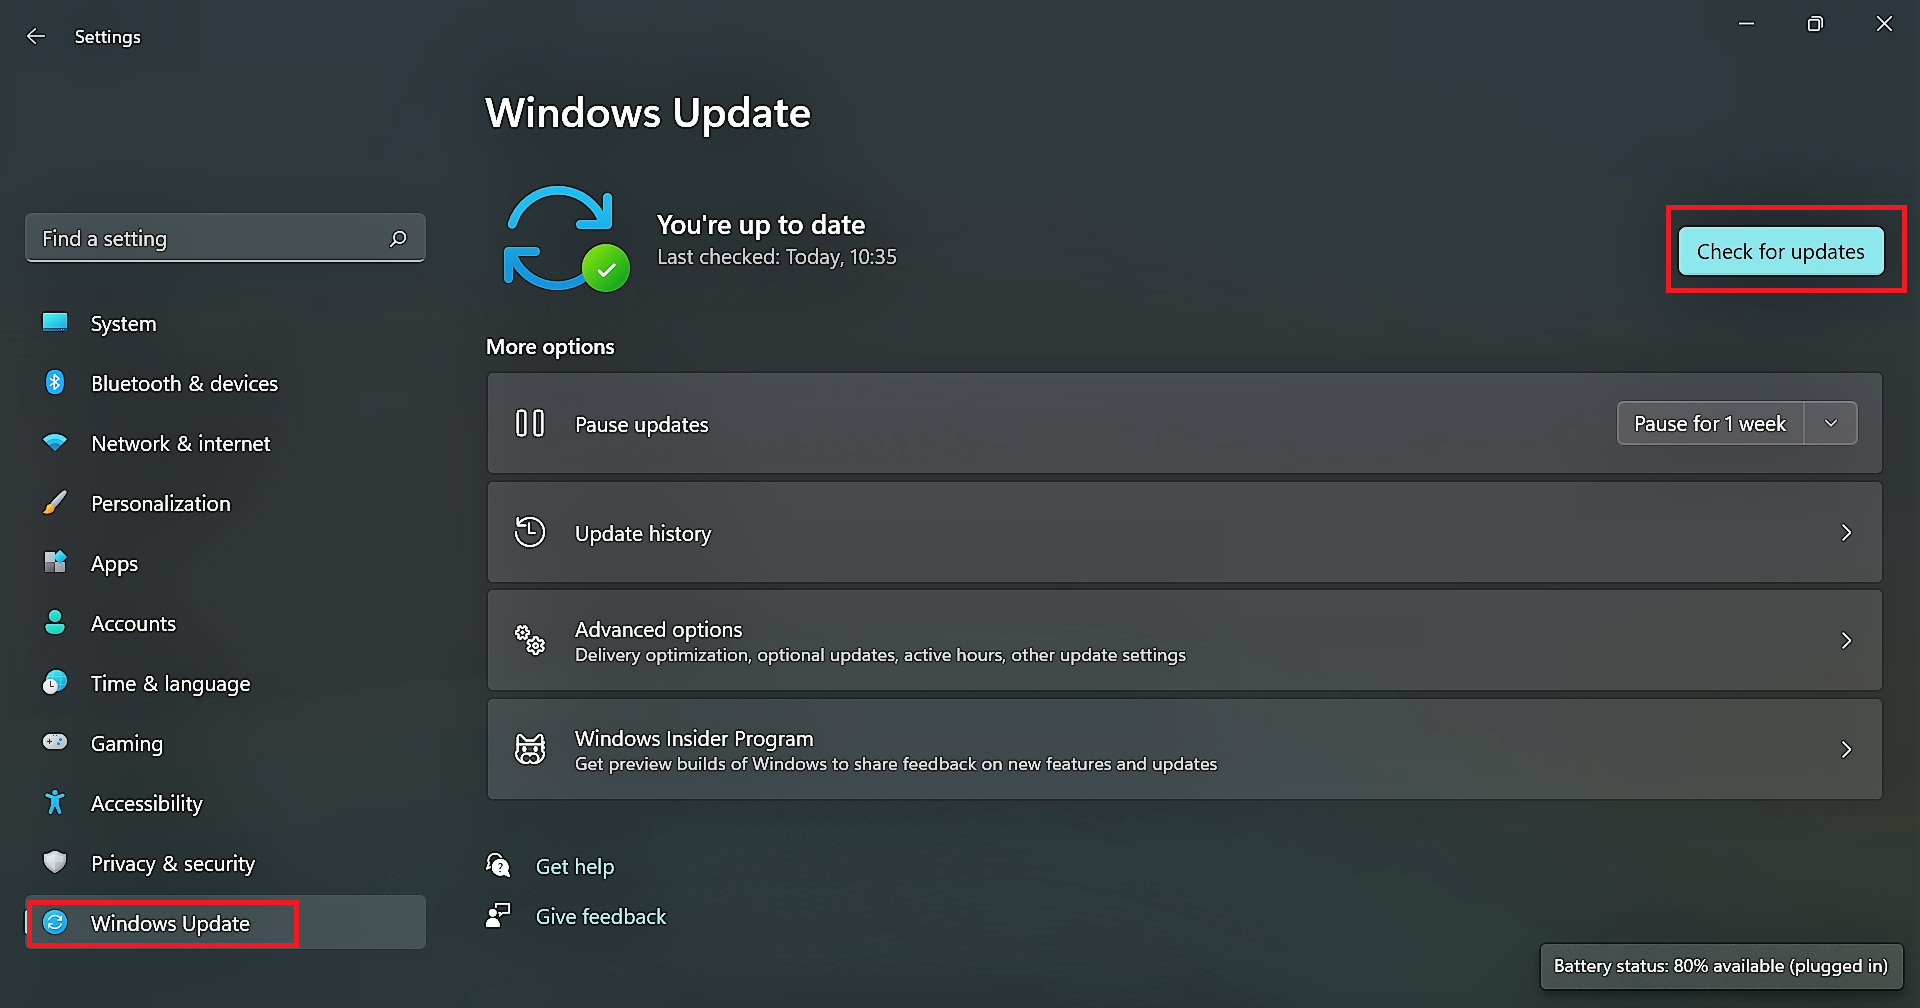Minimize the Settings window
Viewport: 1920px width, 1008px height.
coord(1747,24)
